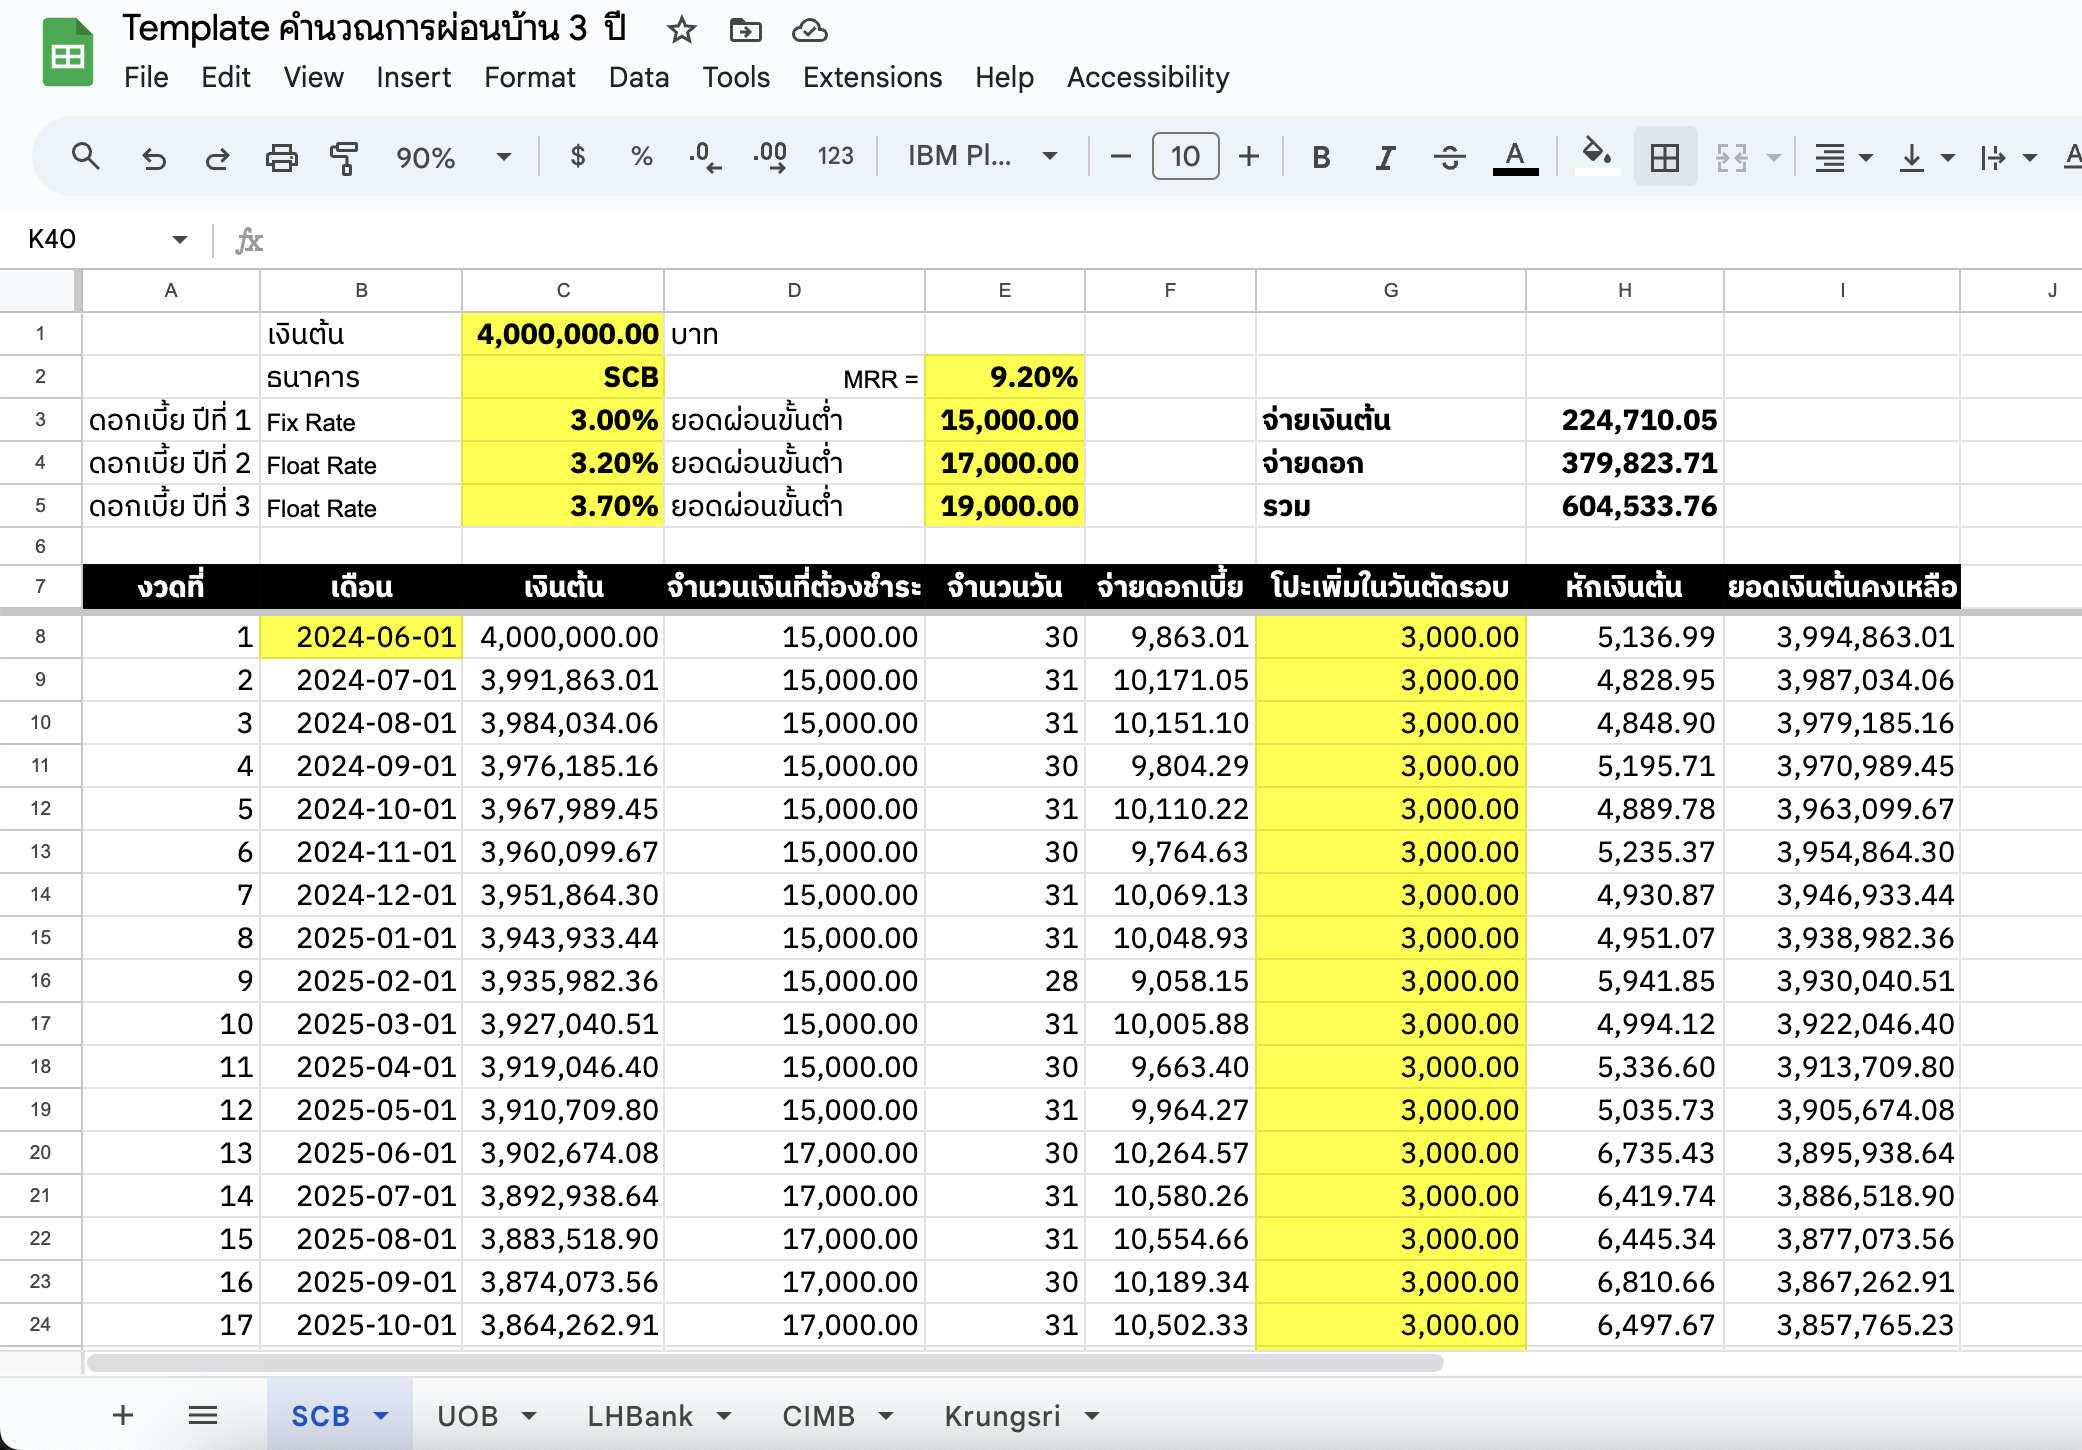Viewport: 2082px width, 1450px height.
Task: Click the Move to folder icon
Action: pos(745,30)
